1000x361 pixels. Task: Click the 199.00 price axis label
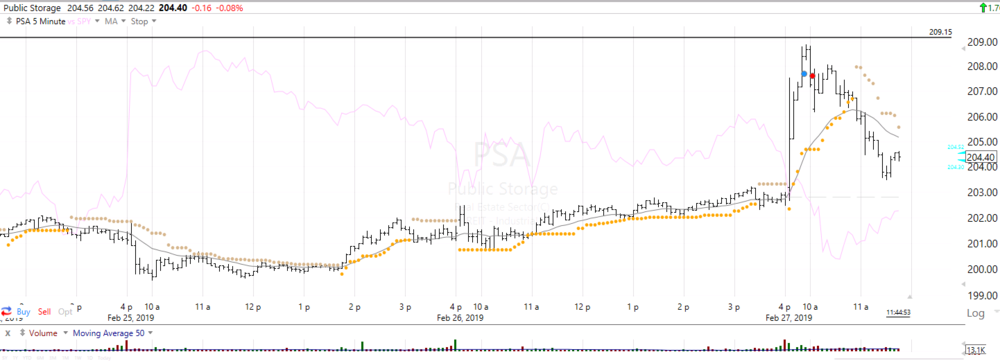pyautogui.click(x=982, y=295)
